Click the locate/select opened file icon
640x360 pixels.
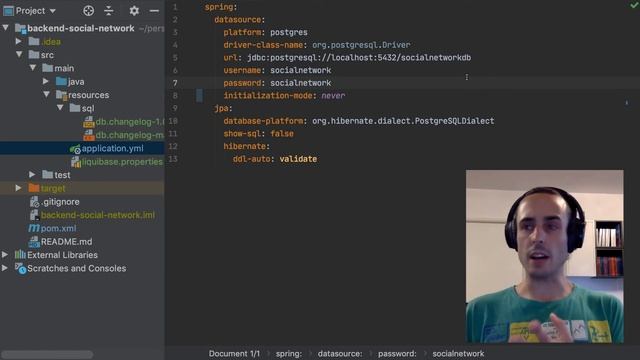click(x=88, y=11)
